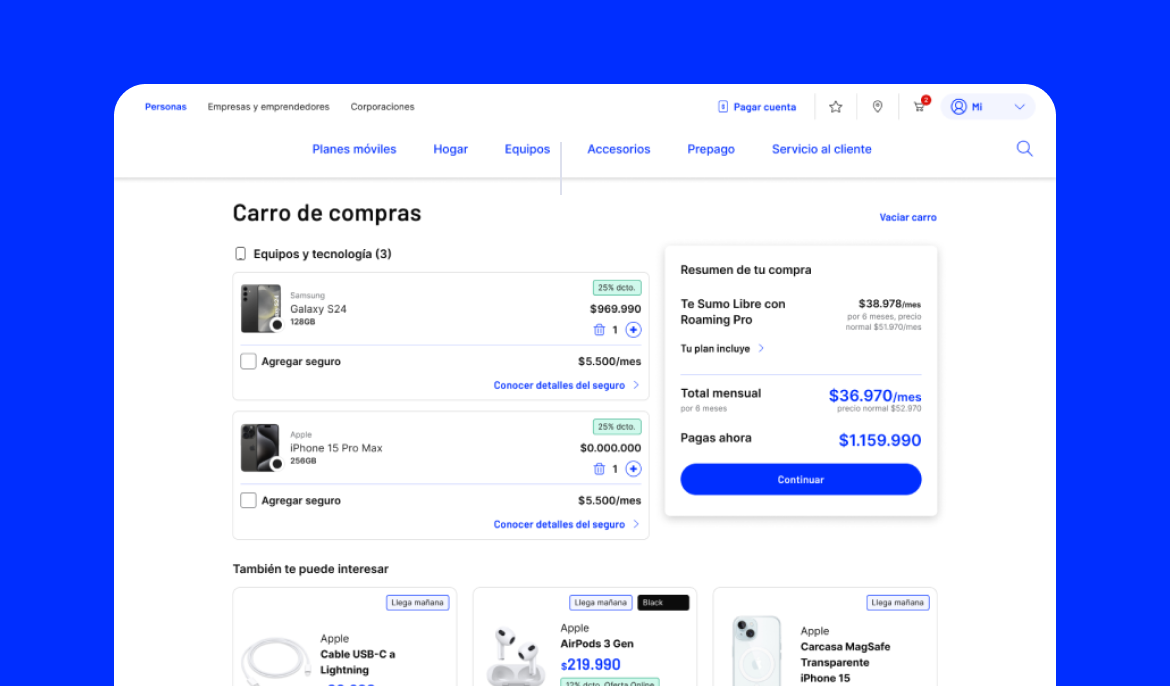Expand Tu plan incluye details
The height and width of the screenshot is (686, 1170).
point(722,349)
